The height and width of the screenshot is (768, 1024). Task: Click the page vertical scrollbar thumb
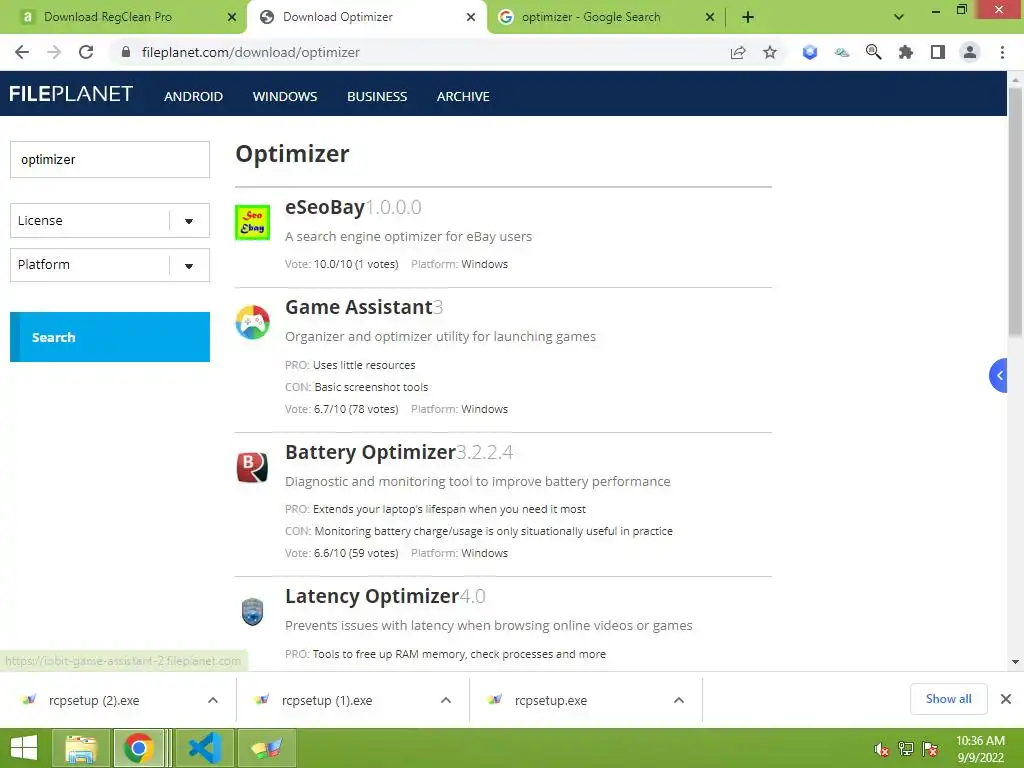pos(1015,212)
